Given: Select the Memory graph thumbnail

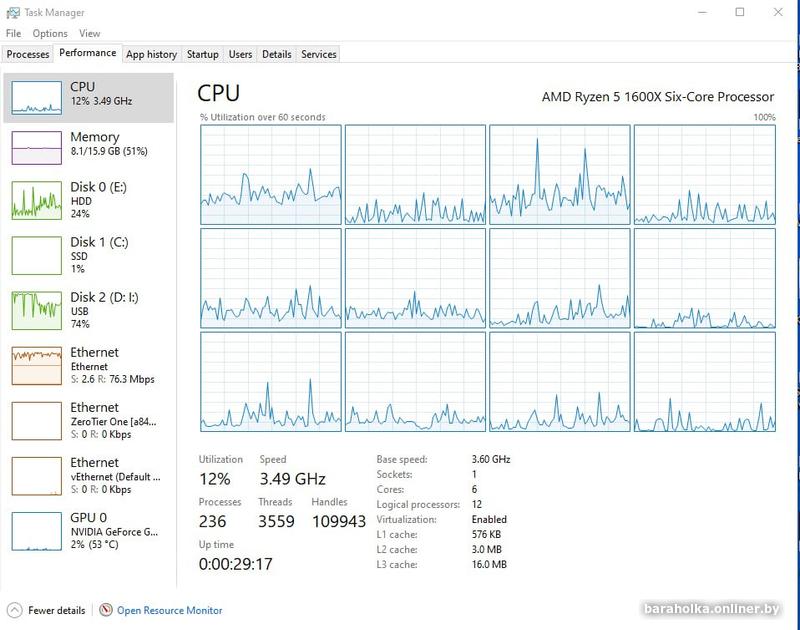Looking at the screenshot, I should click(x=36, y=147).
